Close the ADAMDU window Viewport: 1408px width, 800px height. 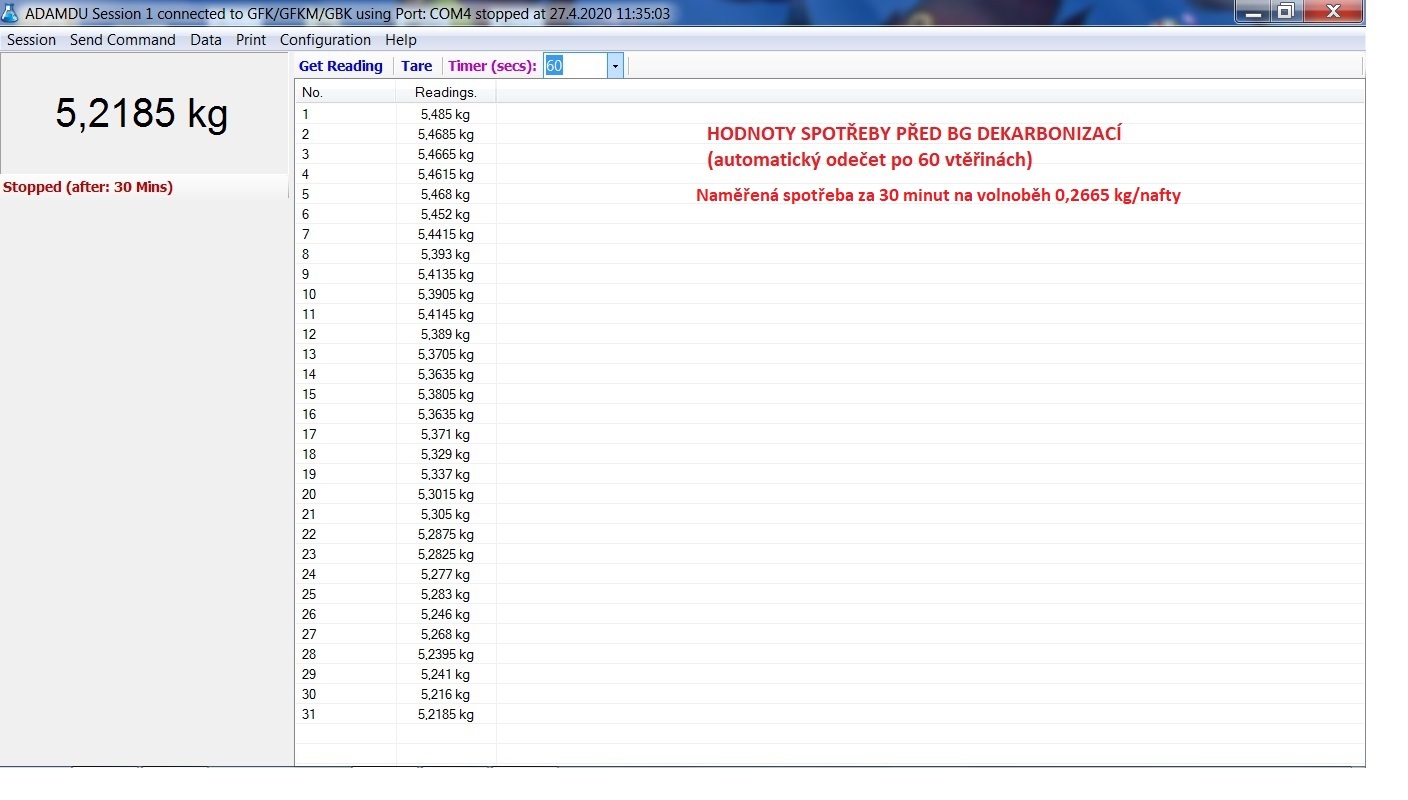pyautogui.click(x=1333, y=11)
